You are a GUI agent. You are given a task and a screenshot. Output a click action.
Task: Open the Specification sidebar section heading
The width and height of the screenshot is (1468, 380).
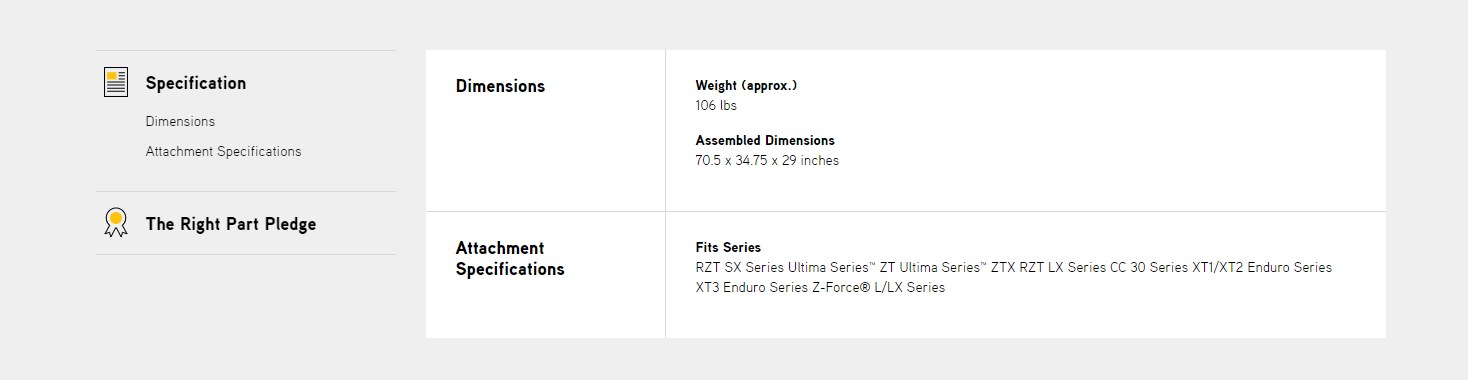tap(196, 83)
